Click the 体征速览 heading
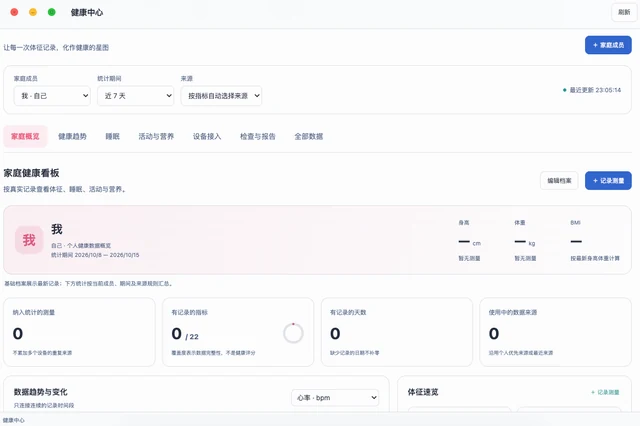The width and height of the screenshot is (640, 426). [x=423, y=392]
